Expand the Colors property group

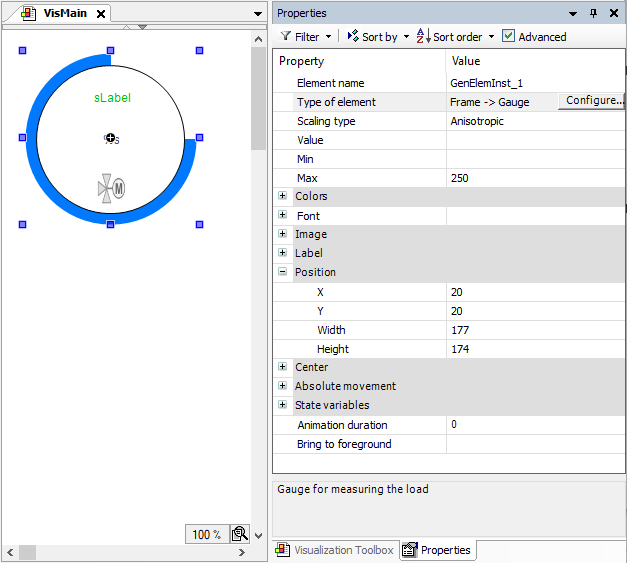(x=283, y=196)
